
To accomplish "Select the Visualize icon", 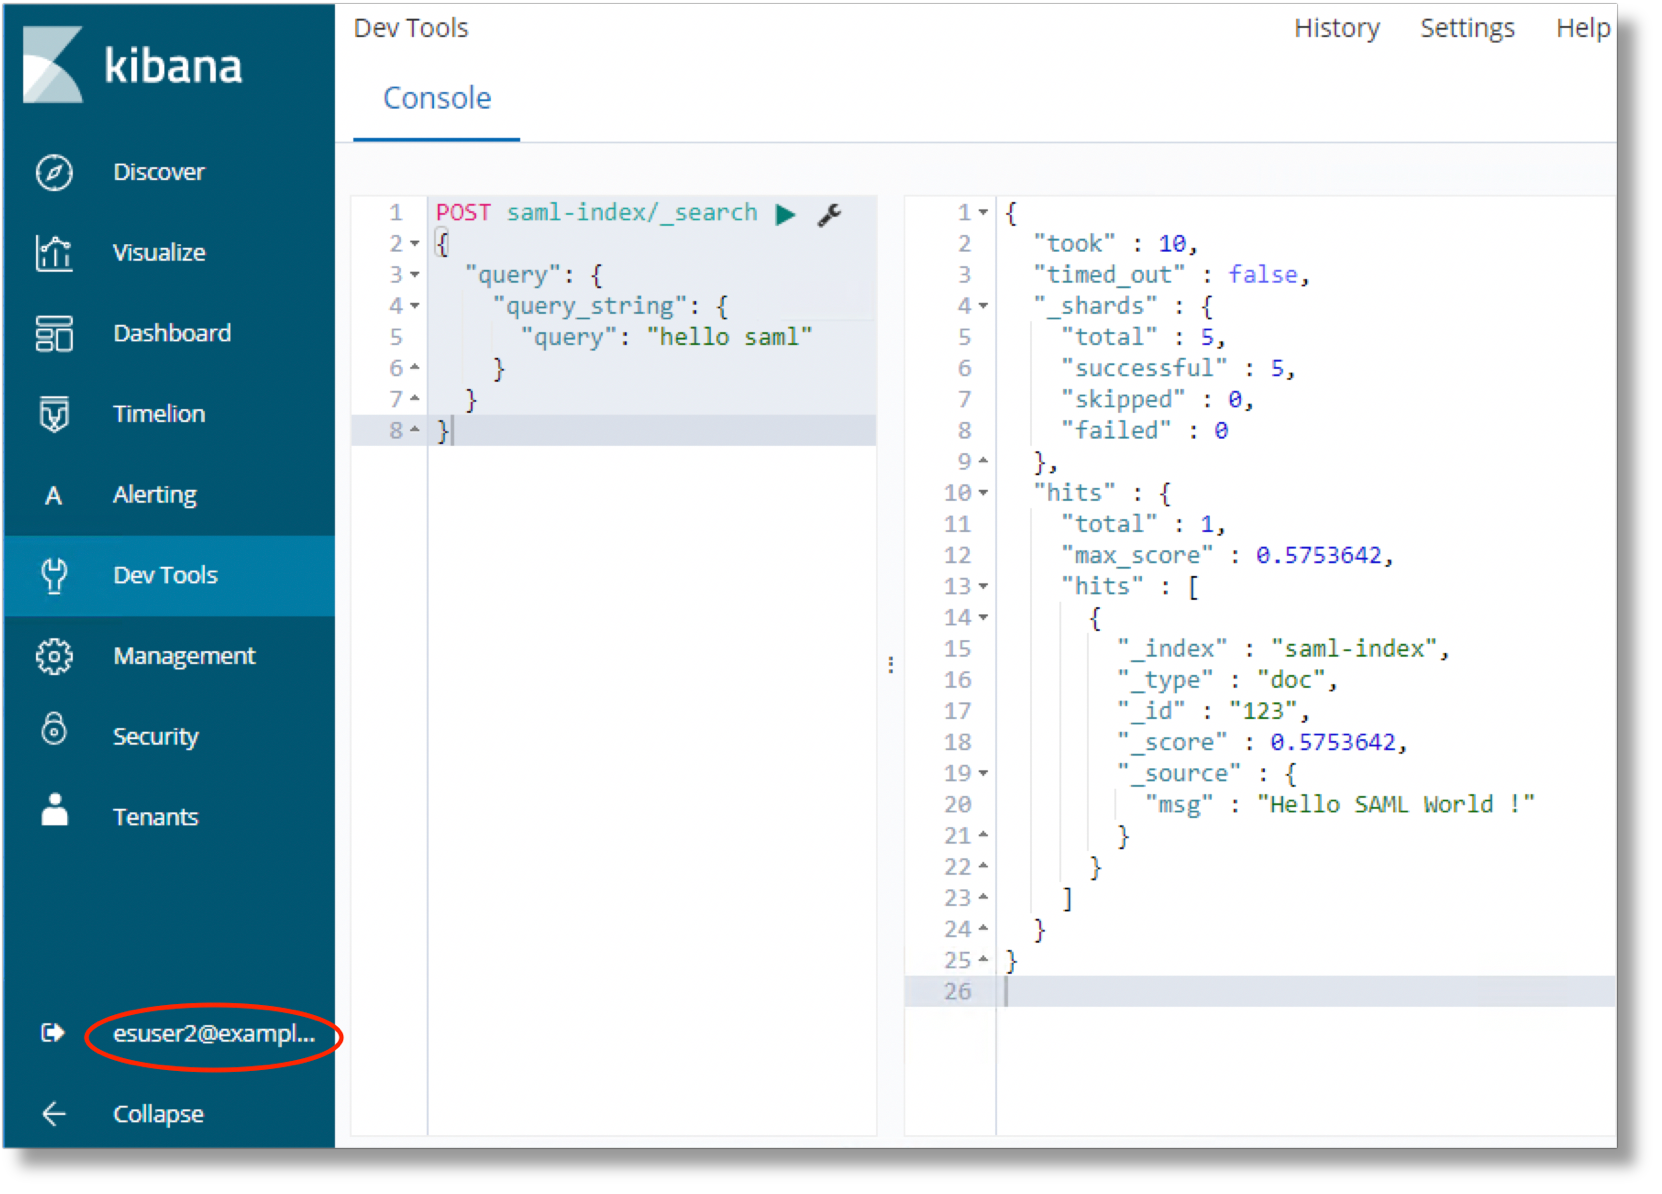I will click(x=53, y=252).
